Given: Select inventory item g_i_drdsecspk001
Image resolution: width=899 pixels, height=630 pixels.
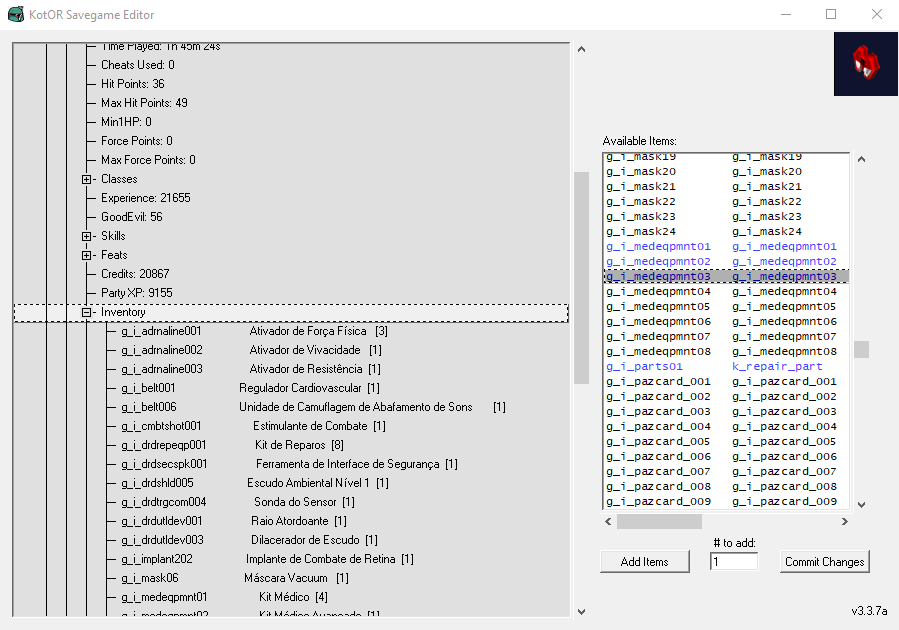Looking at the screenshot, I should pyautogui.click(x=290, y=464).
